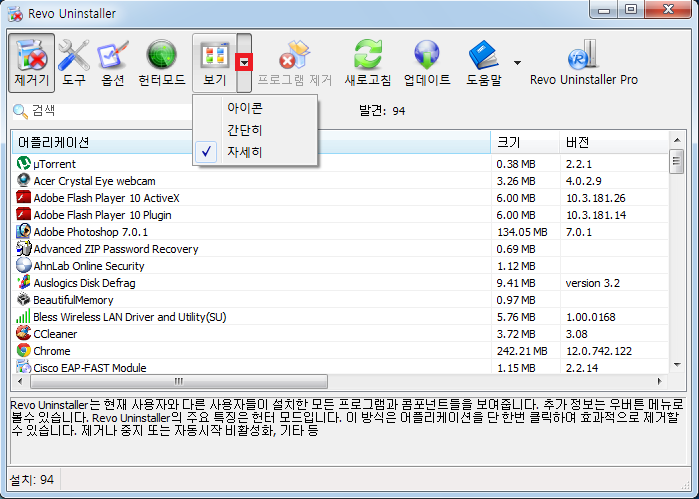Click the 242.21 MB size cell

coord(522,351)
